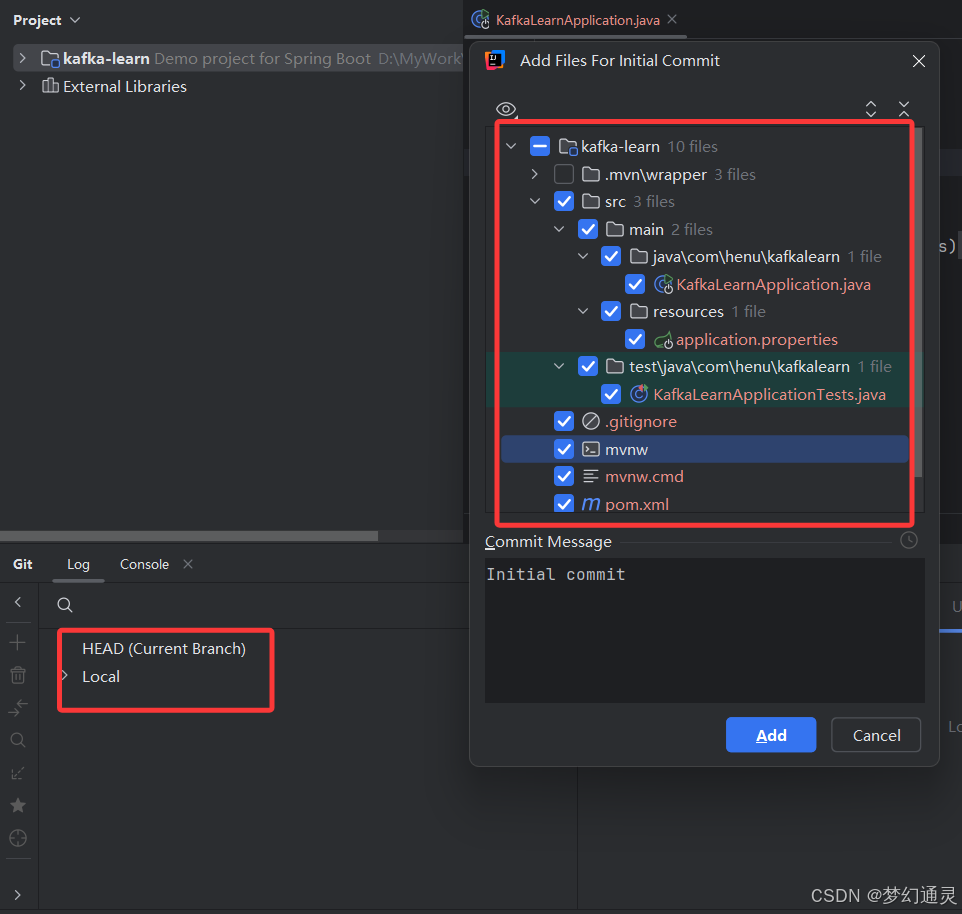This screenshot has width=962, height=914.
Task: Uncheck the mvnw.cmd checkbox
Action: click(564, 476)
